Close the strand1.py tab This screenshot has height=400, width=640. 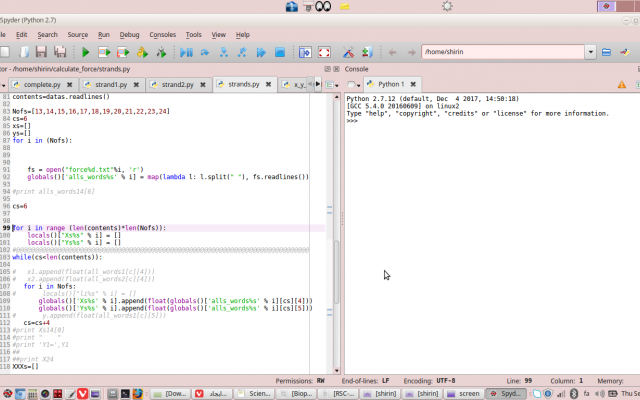pos(136,84)
